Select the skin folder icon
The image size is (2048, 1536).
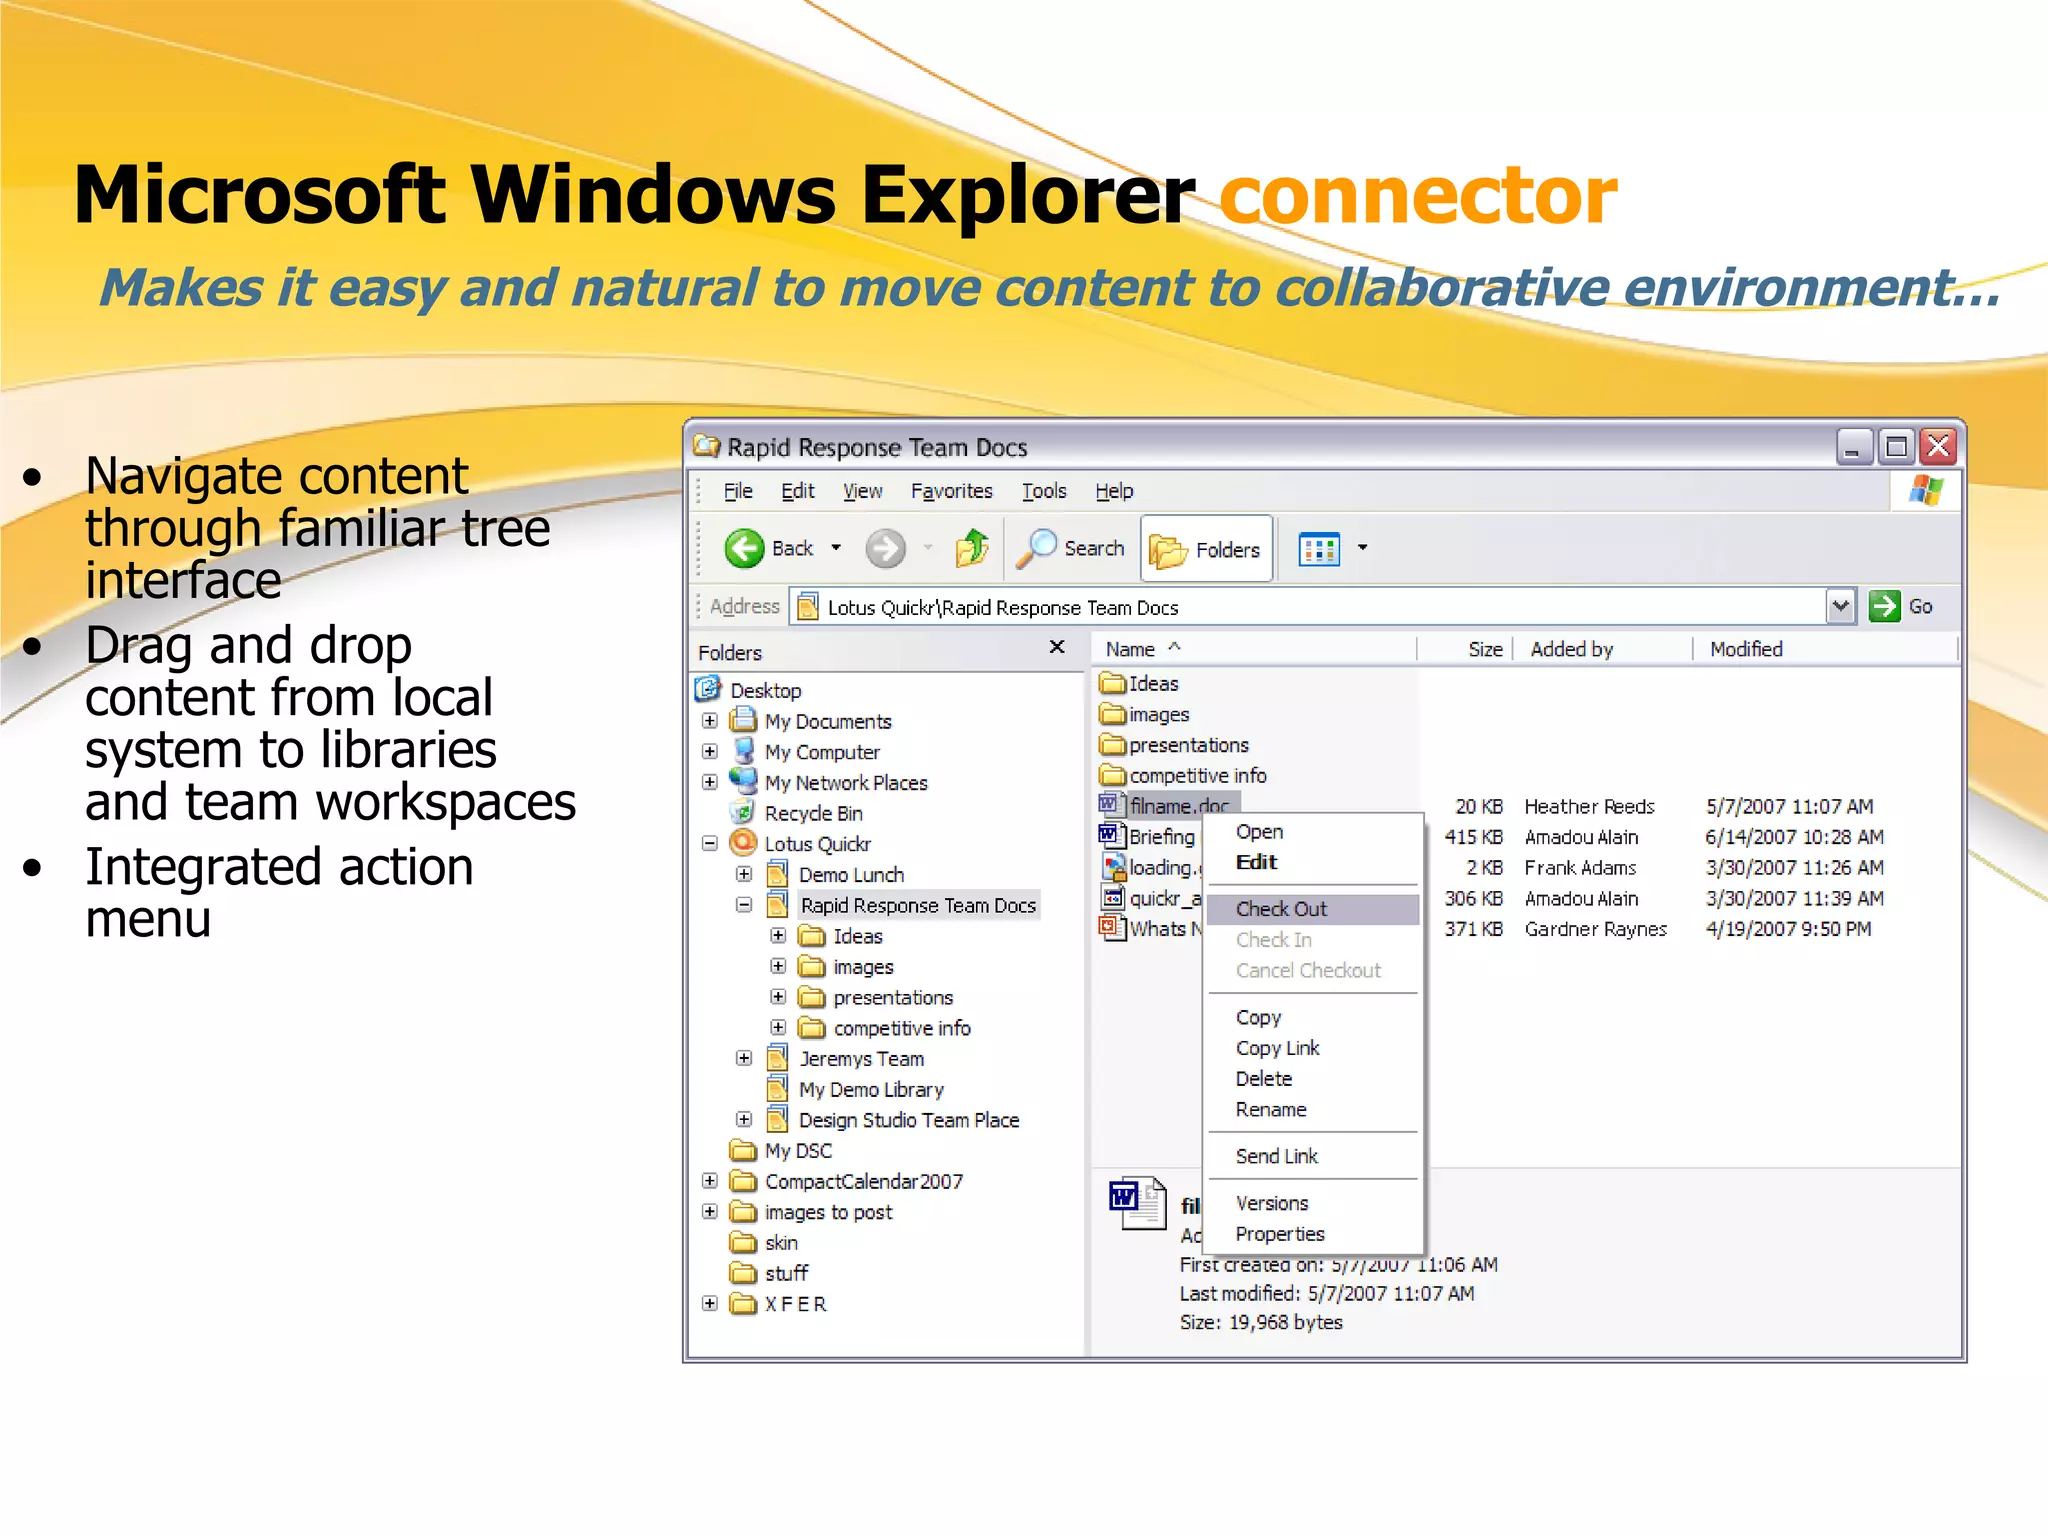click(743, 1242)
